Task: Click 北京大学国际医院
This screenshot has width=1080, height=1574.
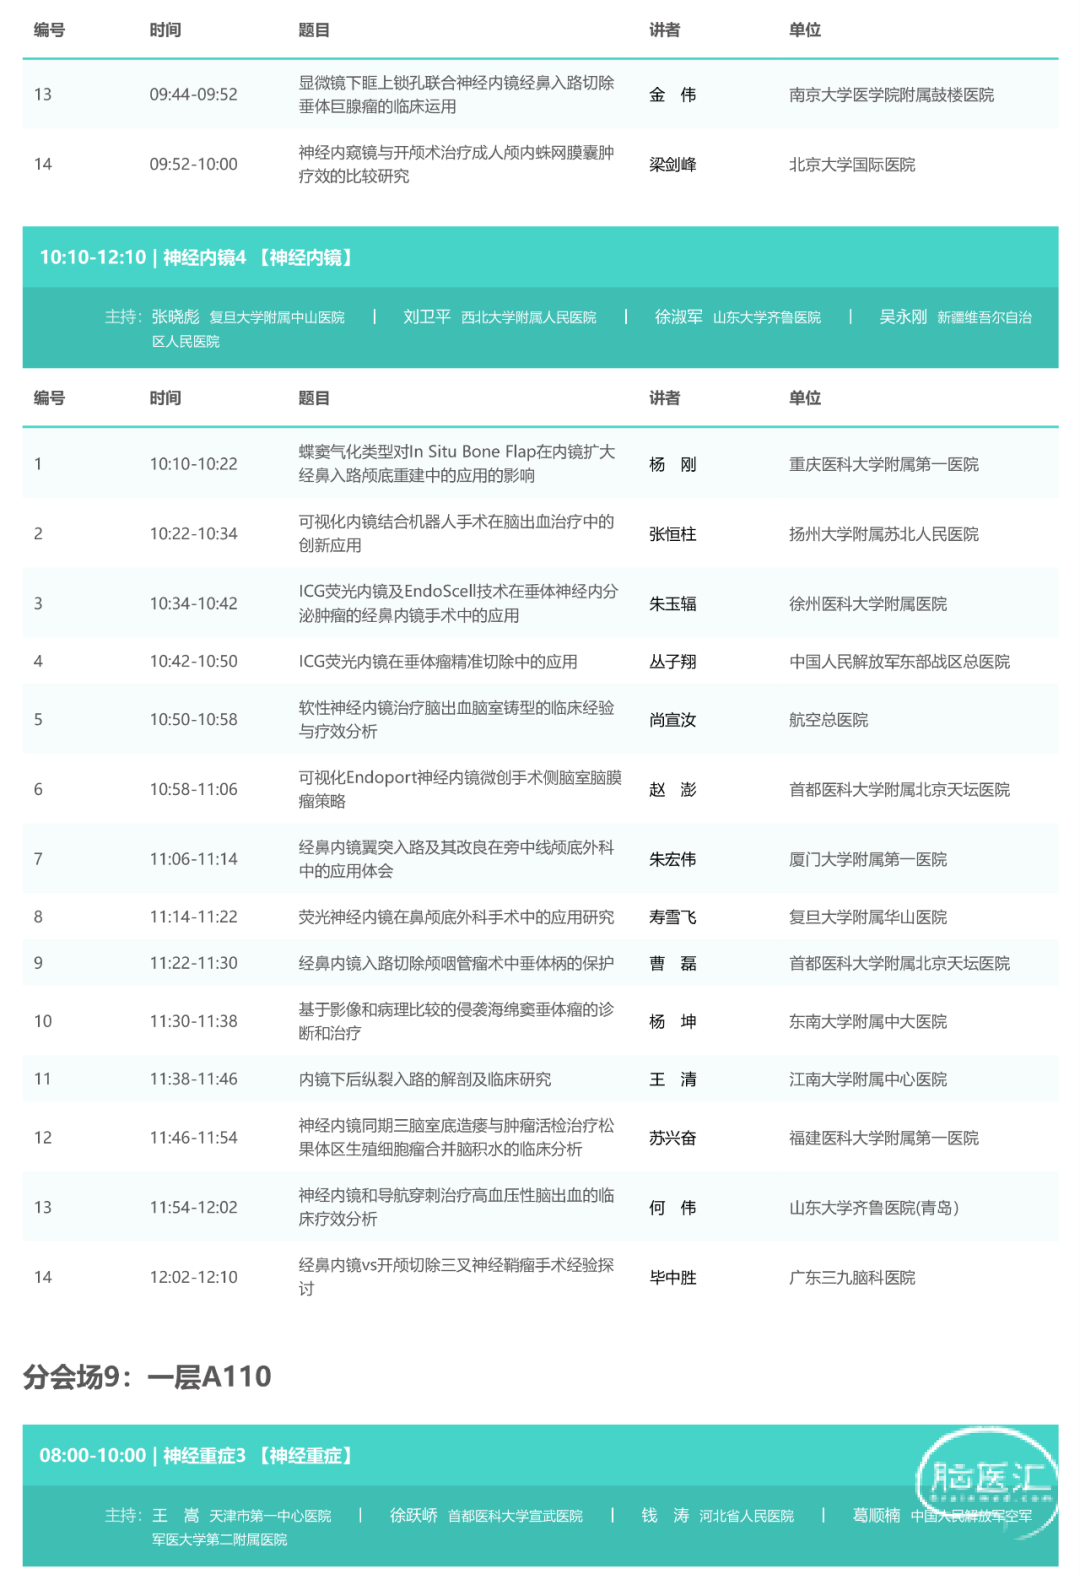Action: tap(852, 165)
